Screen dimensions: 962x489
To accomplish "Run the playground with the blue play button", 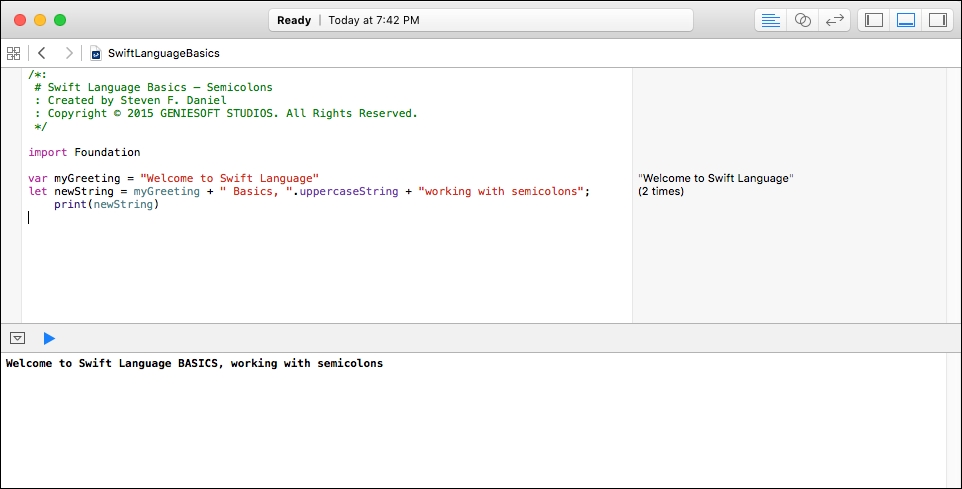I will tap(49, 338).
